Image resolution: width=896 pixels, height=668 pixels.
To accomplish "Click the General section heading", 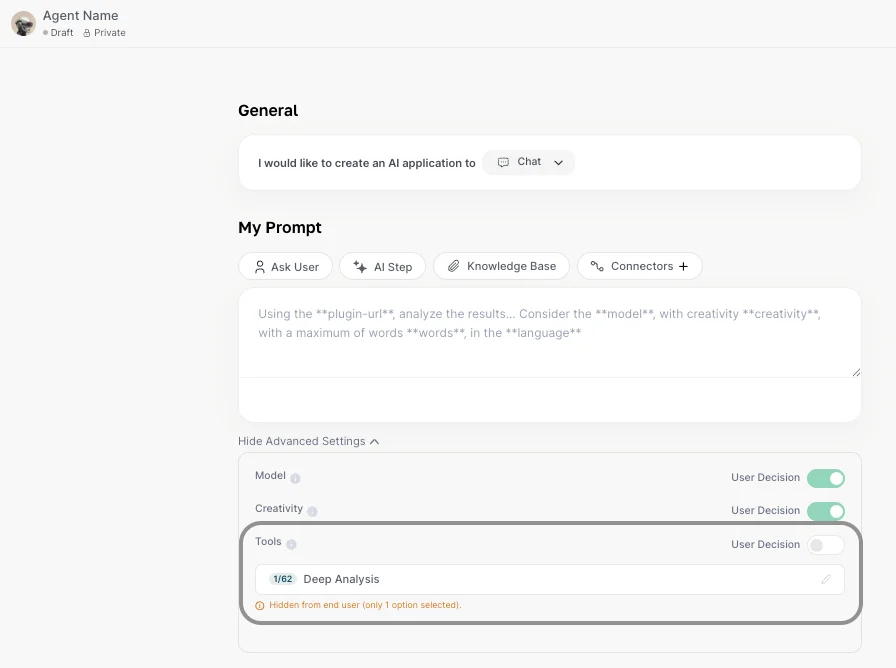I will [268, 110].
